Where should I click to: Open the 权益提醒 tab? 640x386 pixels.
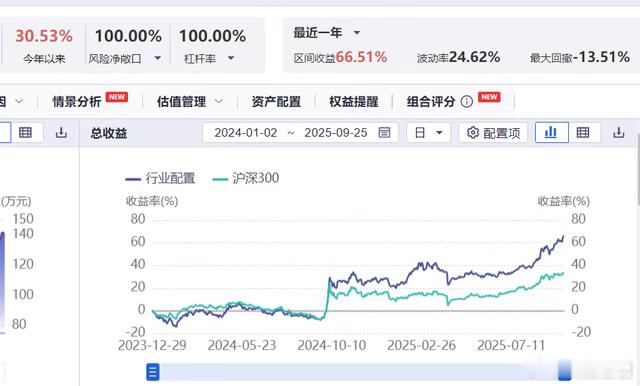click(353, 101)
